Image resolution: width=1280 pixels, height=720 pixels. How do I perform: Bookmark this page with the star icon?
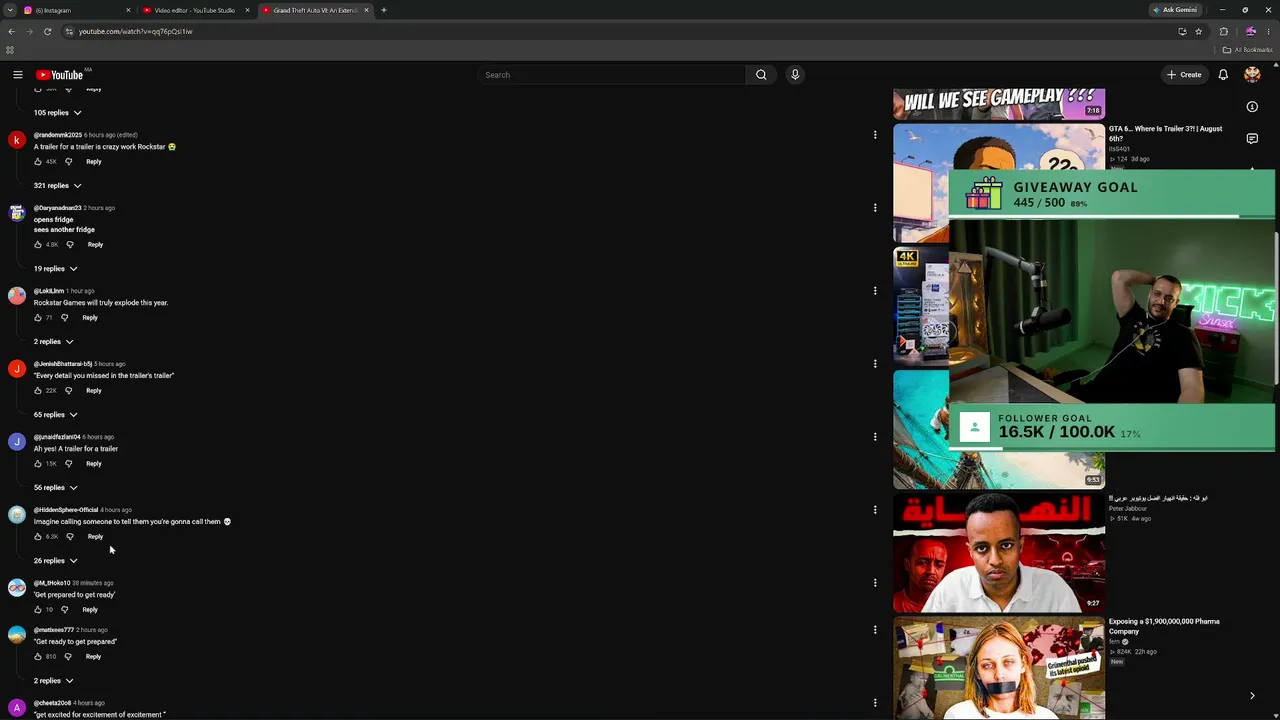click(1199, 31)
